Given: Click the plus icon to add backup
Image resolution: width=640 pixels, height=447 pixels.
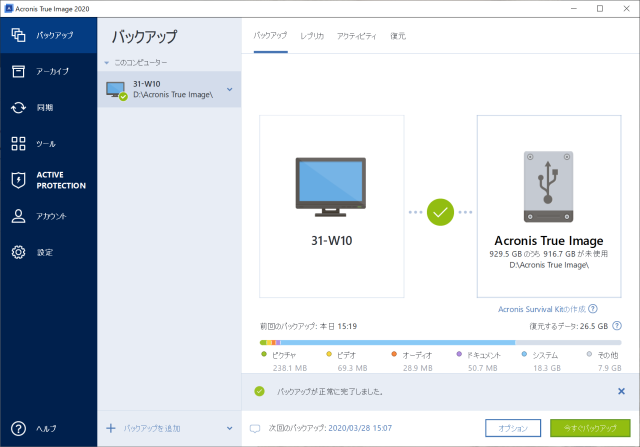Looking at the screenshot, I should click(x=111, y=428).
